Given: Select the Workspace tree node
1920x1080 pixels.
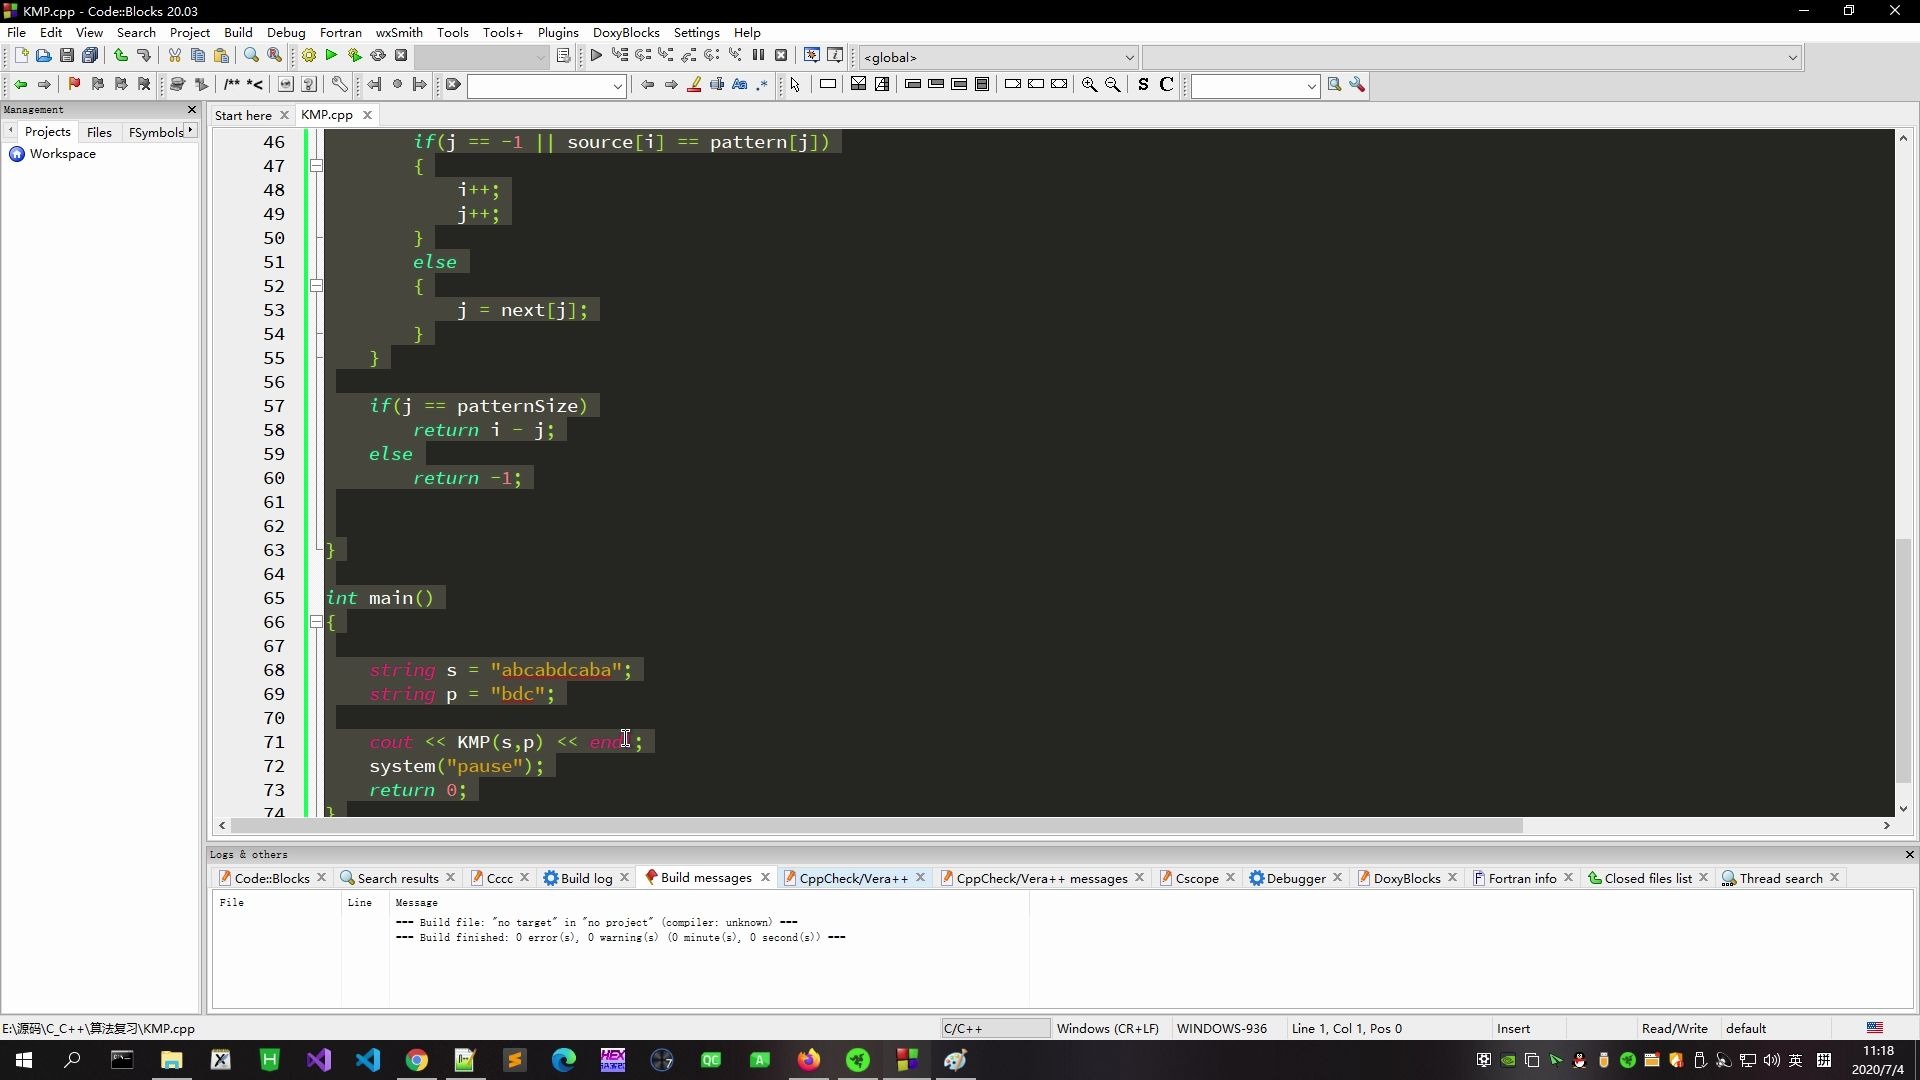Looking at the screenshot, I should pos(62,154).
